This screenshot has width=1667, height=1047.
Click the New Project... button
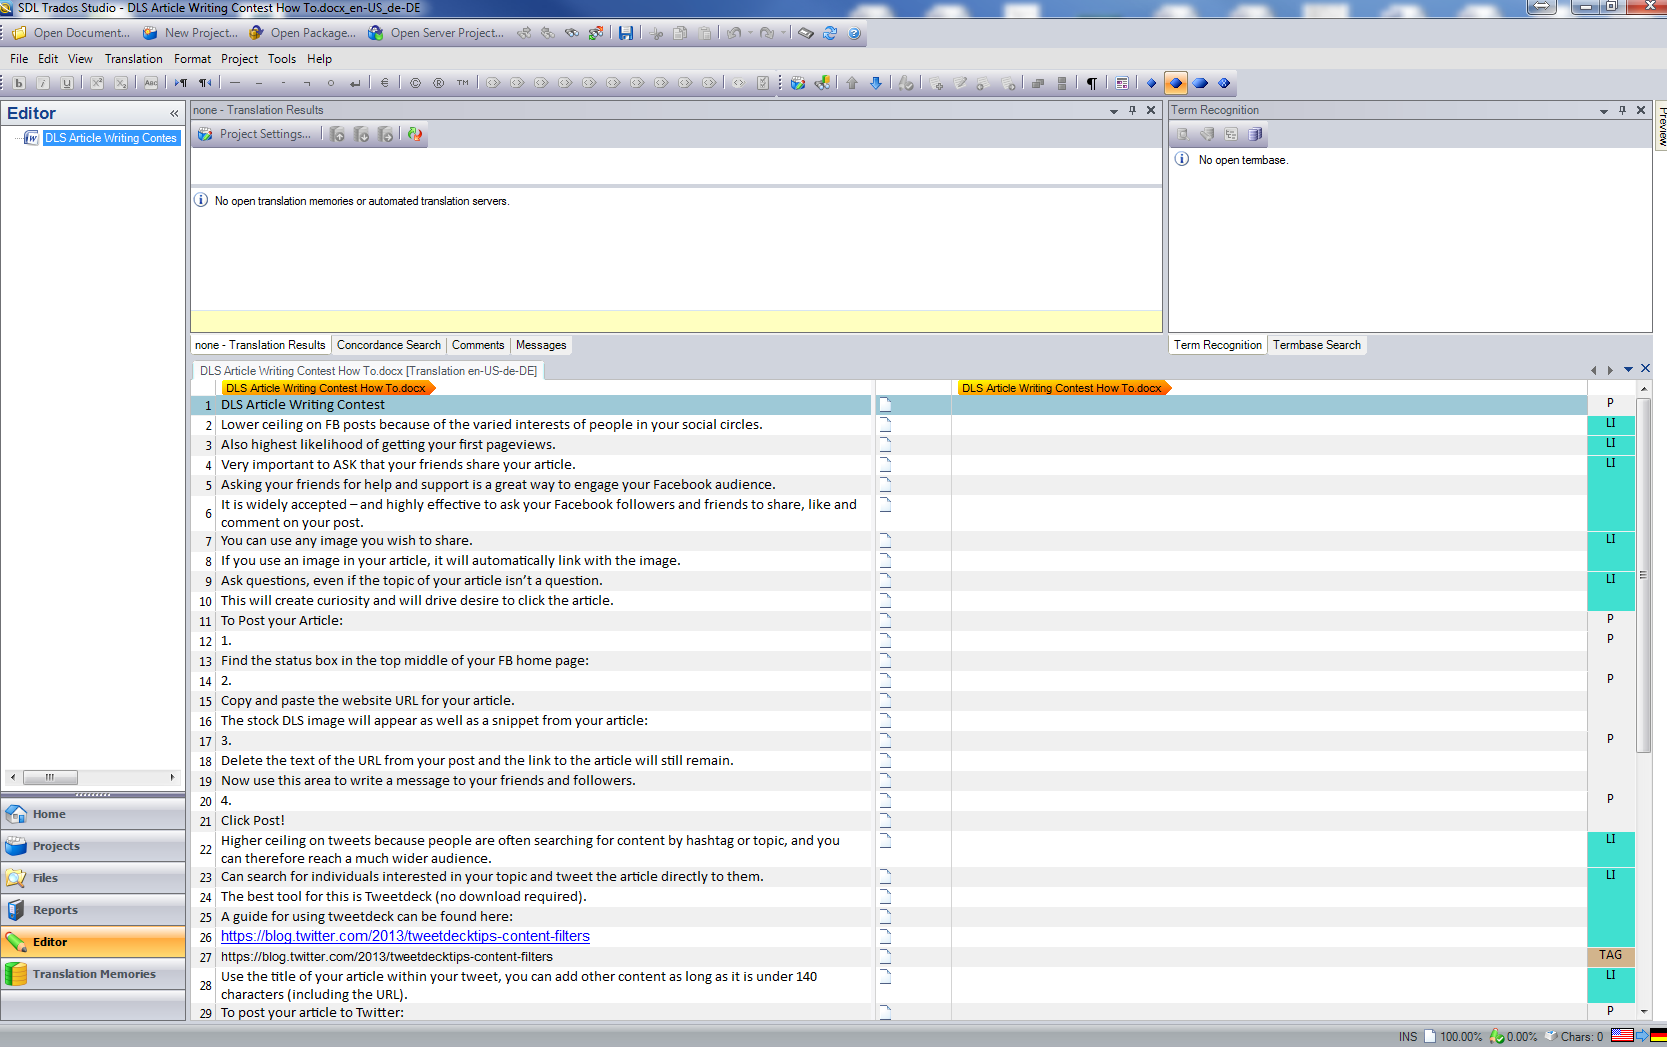[190, 33]
